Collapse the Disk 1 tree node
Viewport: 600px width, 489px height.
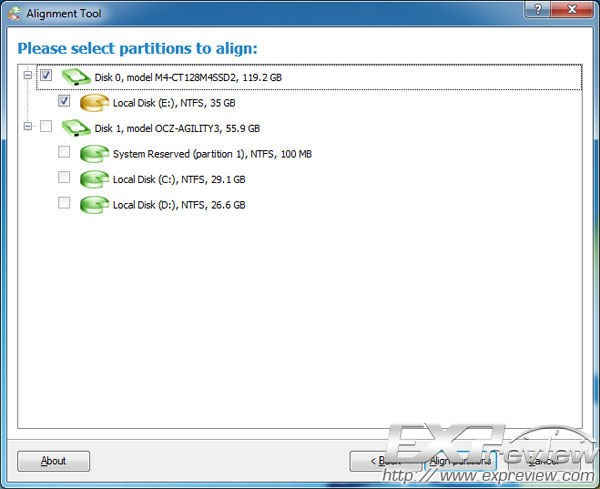coord(28,126)
